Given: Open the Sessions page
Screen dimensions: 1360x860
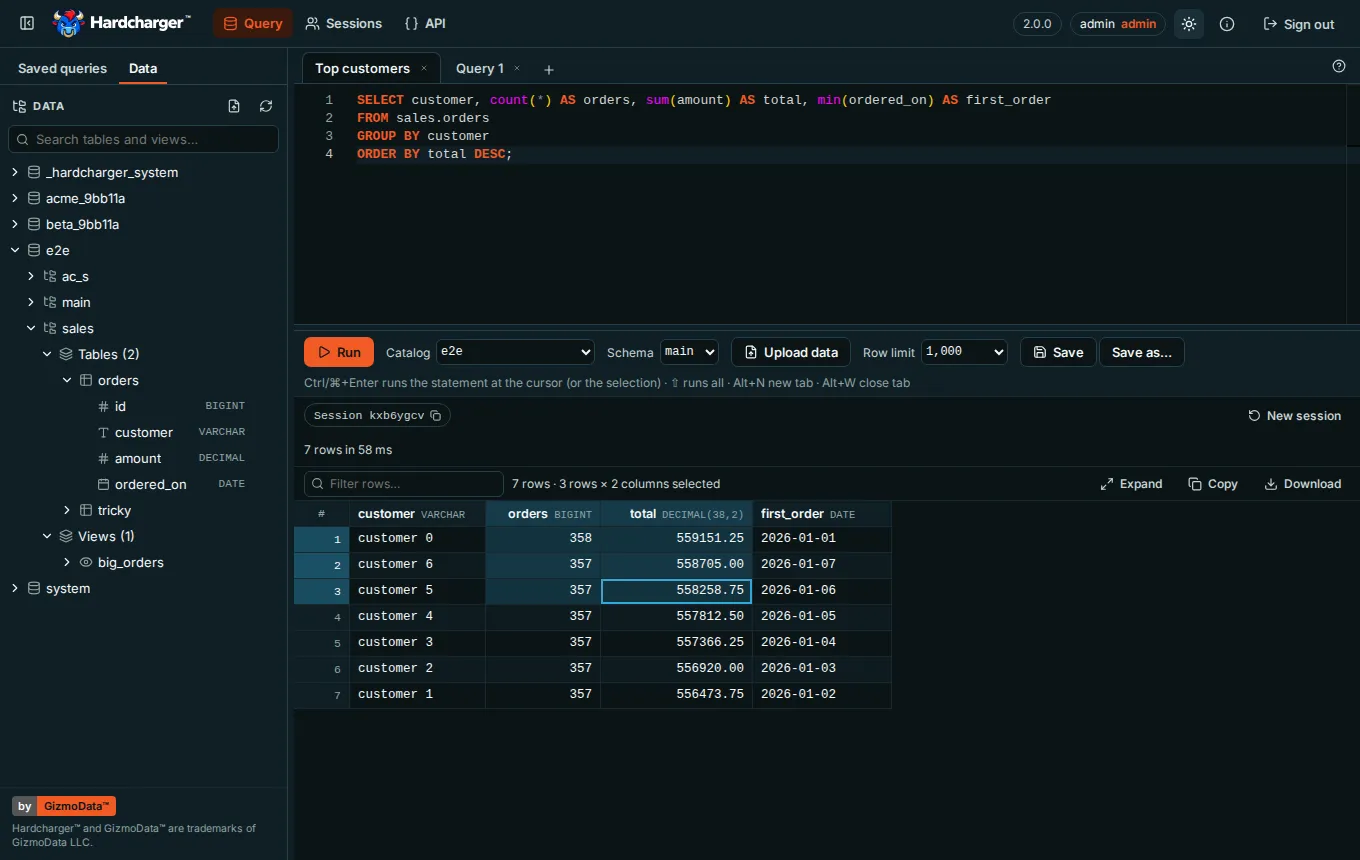Looking at the screenshot, I should pyautogui.click(x=343, y=24).
